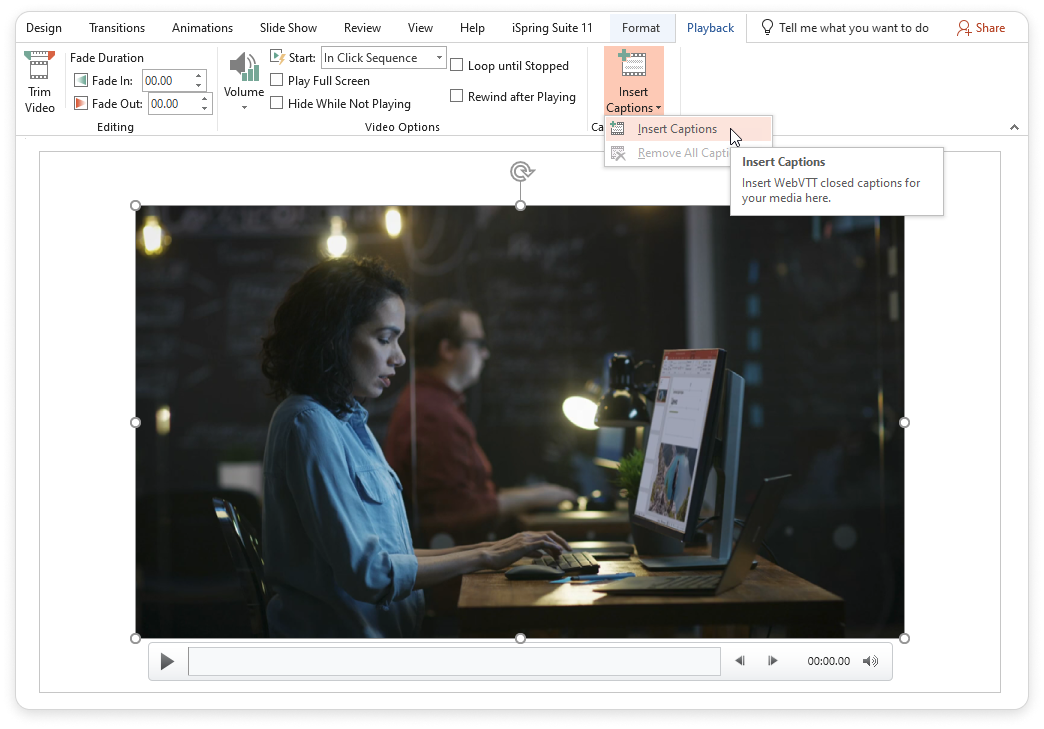Switch to the Design tab

click(x=44, y=27)
